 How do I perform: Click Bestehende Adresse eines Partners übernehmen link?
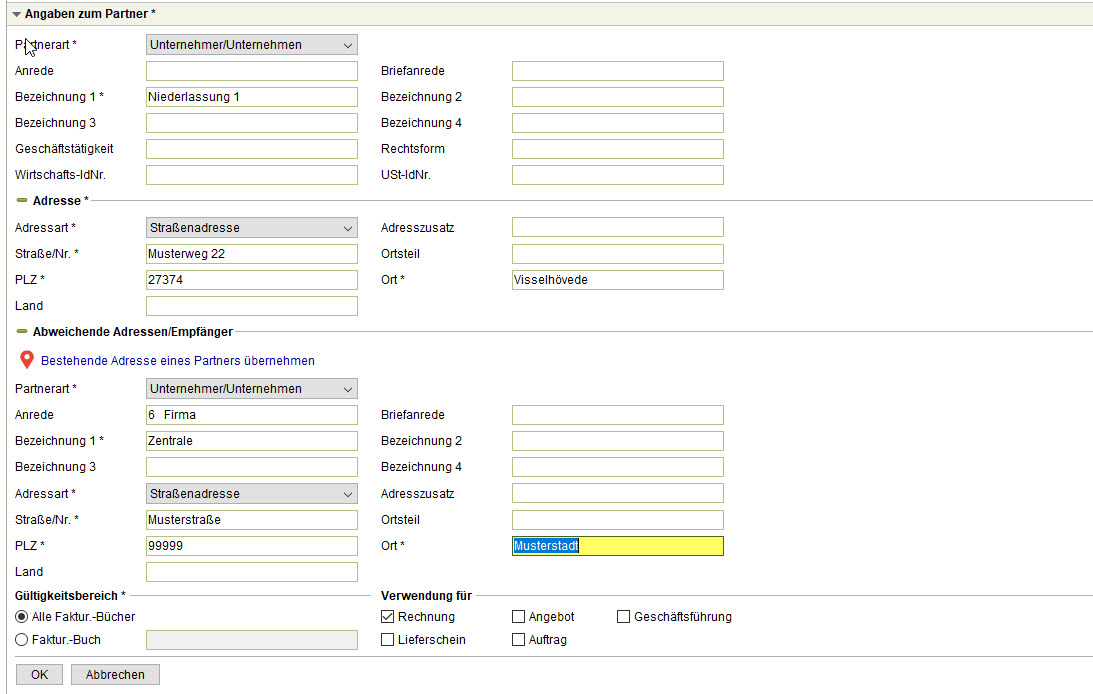point(178,361)
